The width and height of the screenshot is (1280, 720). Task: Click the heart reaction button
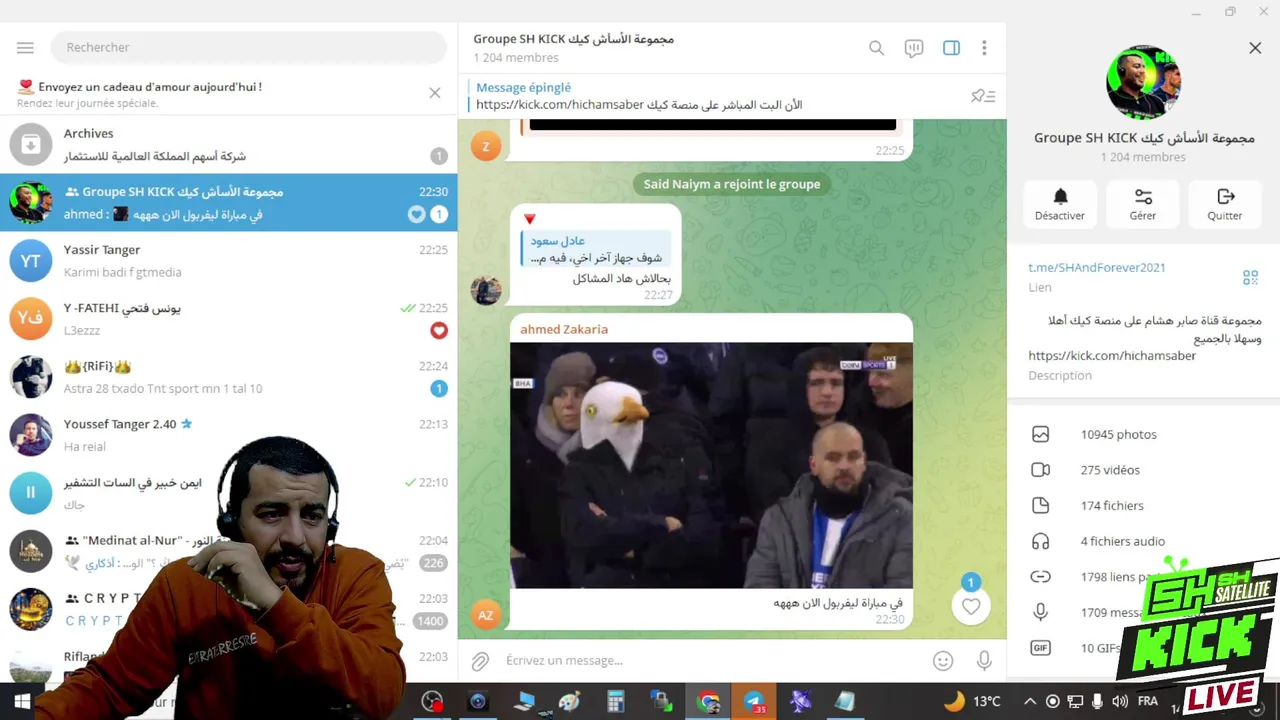tap(971, 606)
